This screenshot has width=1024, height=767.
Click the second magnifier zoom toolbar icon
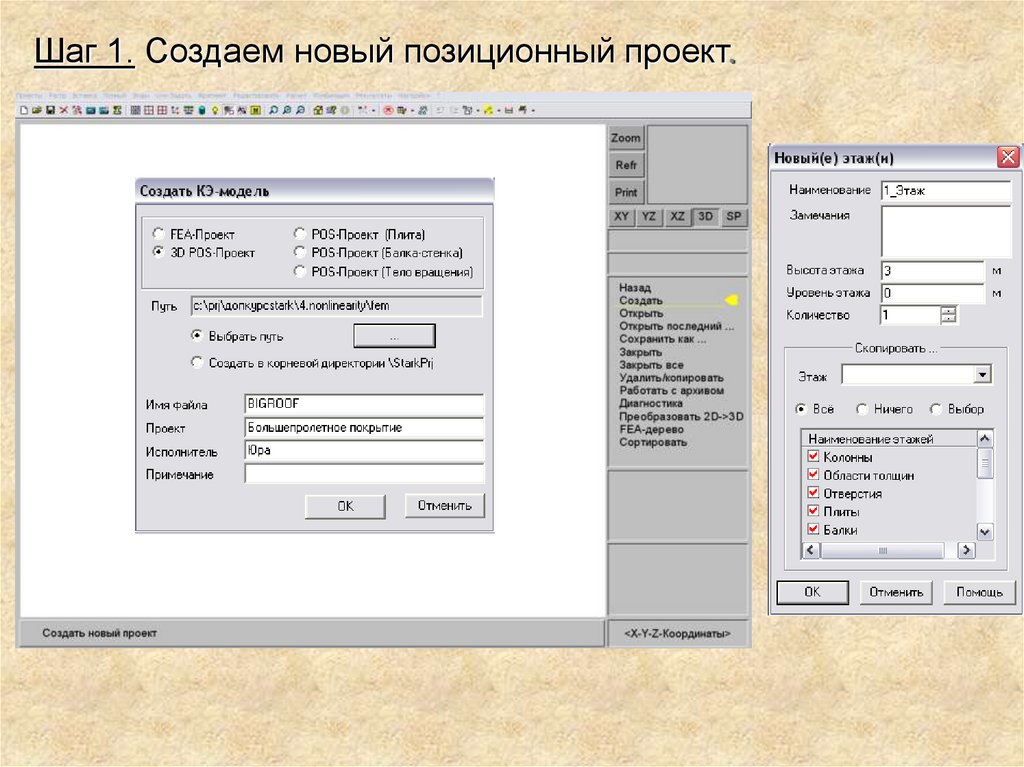[x=287, y=110]
